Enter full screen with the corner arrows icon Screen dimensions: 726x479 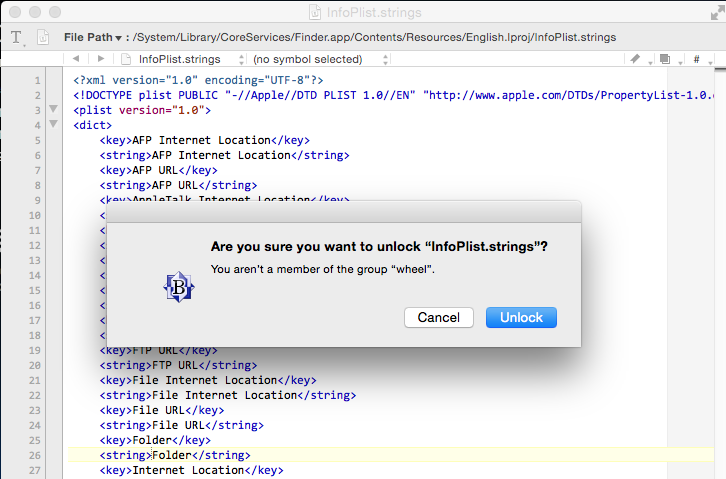[x=717, y=12]
